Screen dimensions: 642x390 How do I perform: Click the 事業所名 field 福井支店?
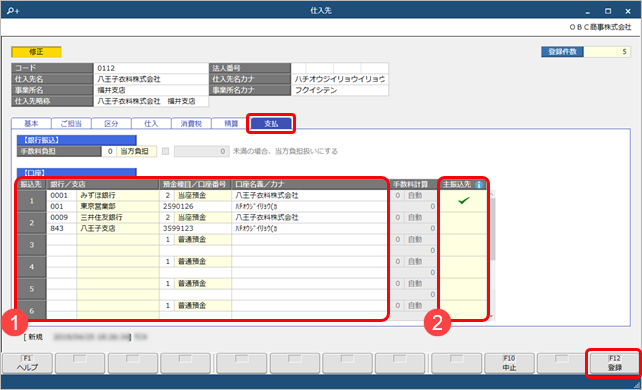click(151, 90)
